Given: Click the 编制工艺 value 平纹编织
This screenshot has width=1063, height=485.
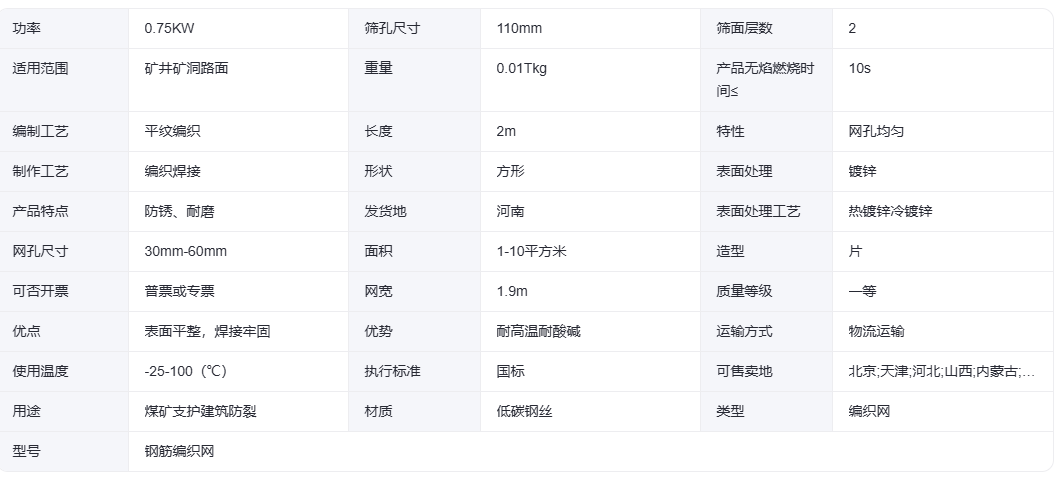Looking at the screenshot, I should click(x=172, y=132).
